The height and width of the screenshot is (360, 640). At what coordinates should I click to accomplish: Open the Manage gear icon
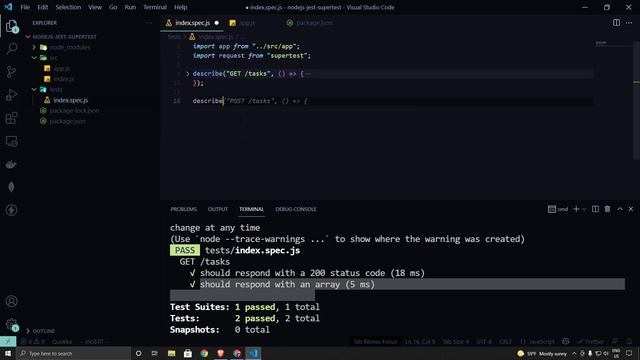[x=11, y=324]
